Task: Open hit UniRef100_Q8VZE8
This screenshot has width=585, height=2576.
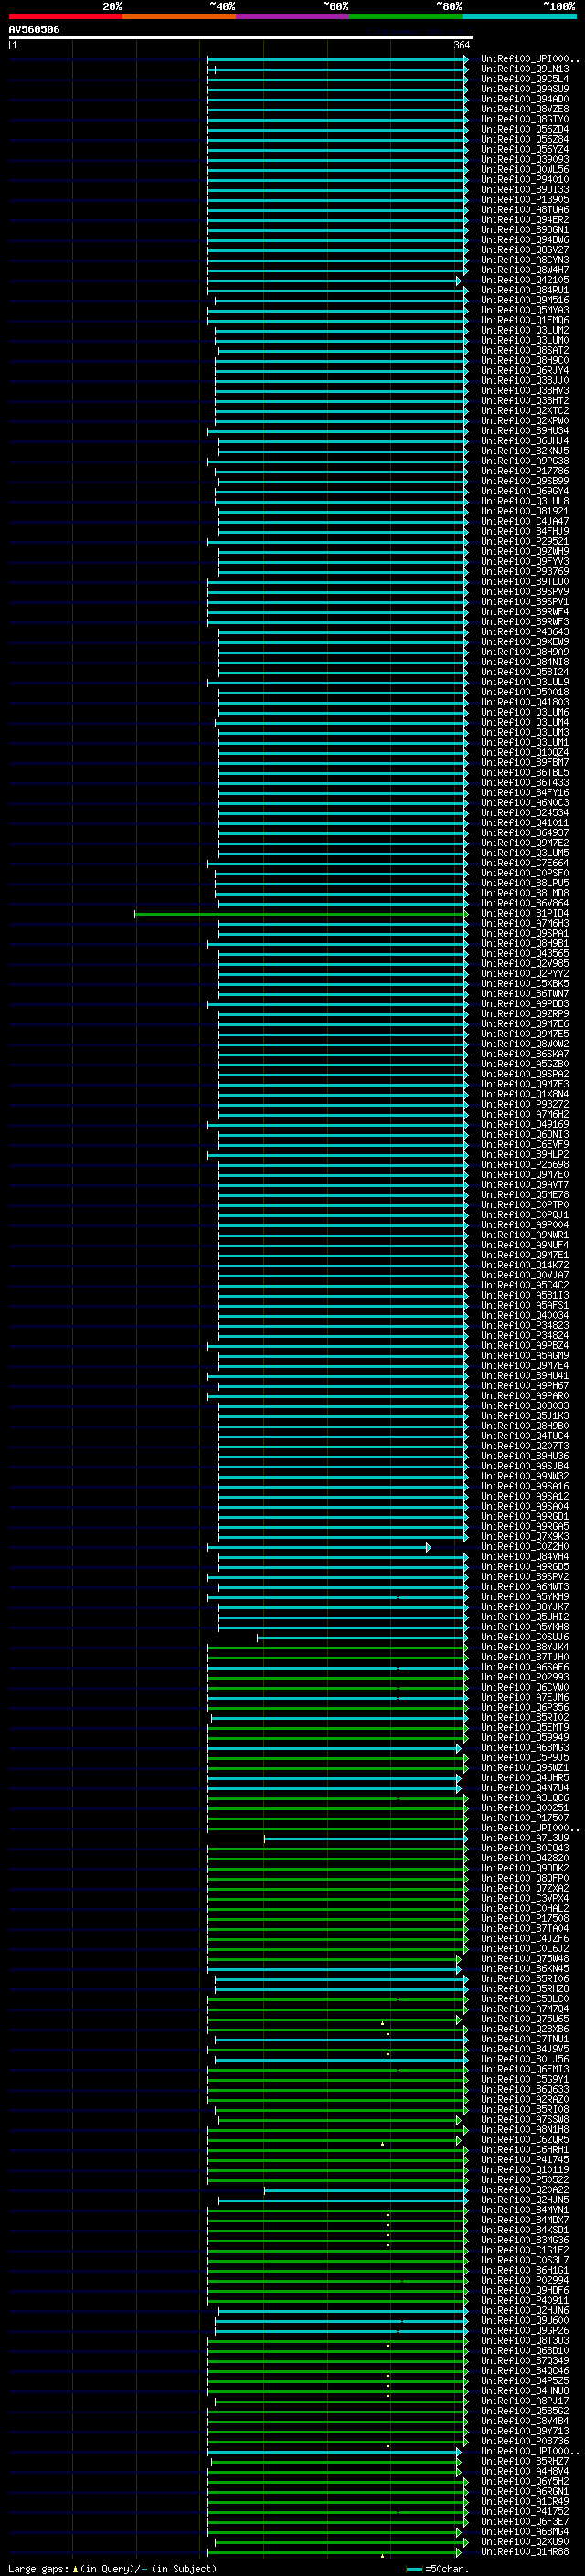Action: pyautogui.click(x=524, y=109)
